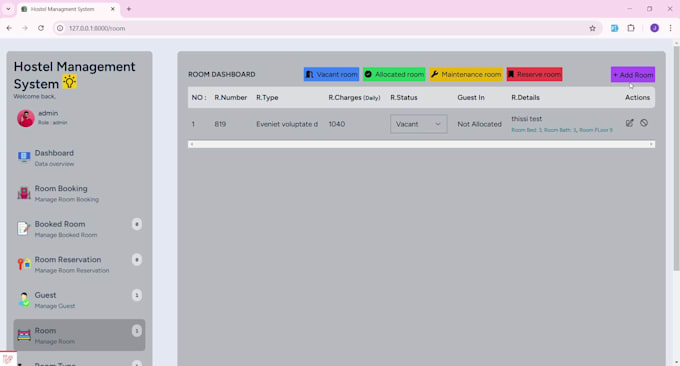
Task: Click the Guest In column header
Action: pos(471,98)
